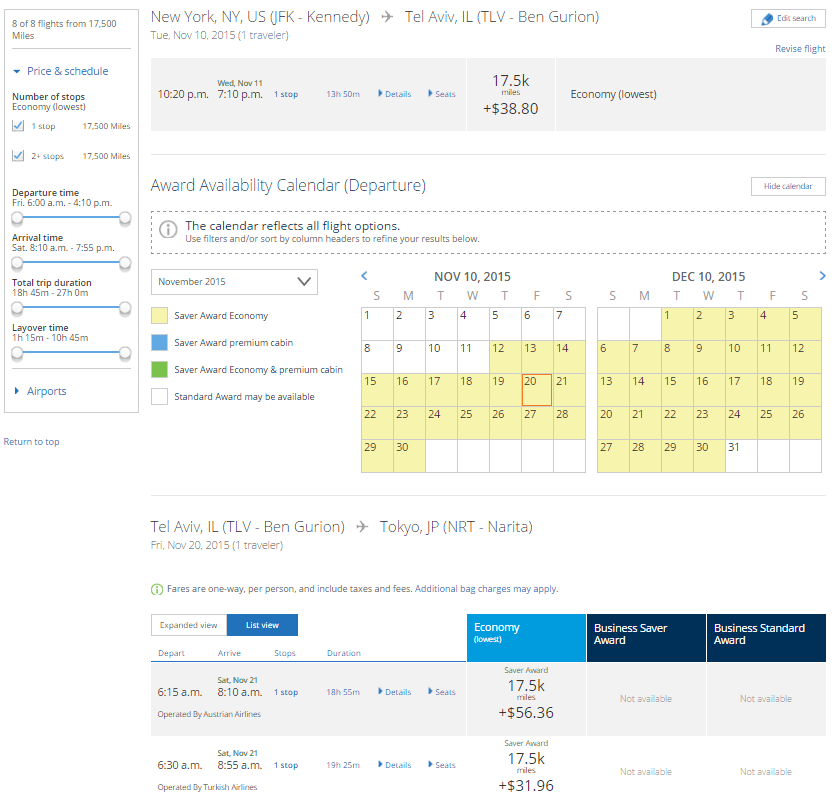Expand Details for the 10:20 p.m. JFK flight
Screen dimensions: 840x802
click(x=395, y=94)
